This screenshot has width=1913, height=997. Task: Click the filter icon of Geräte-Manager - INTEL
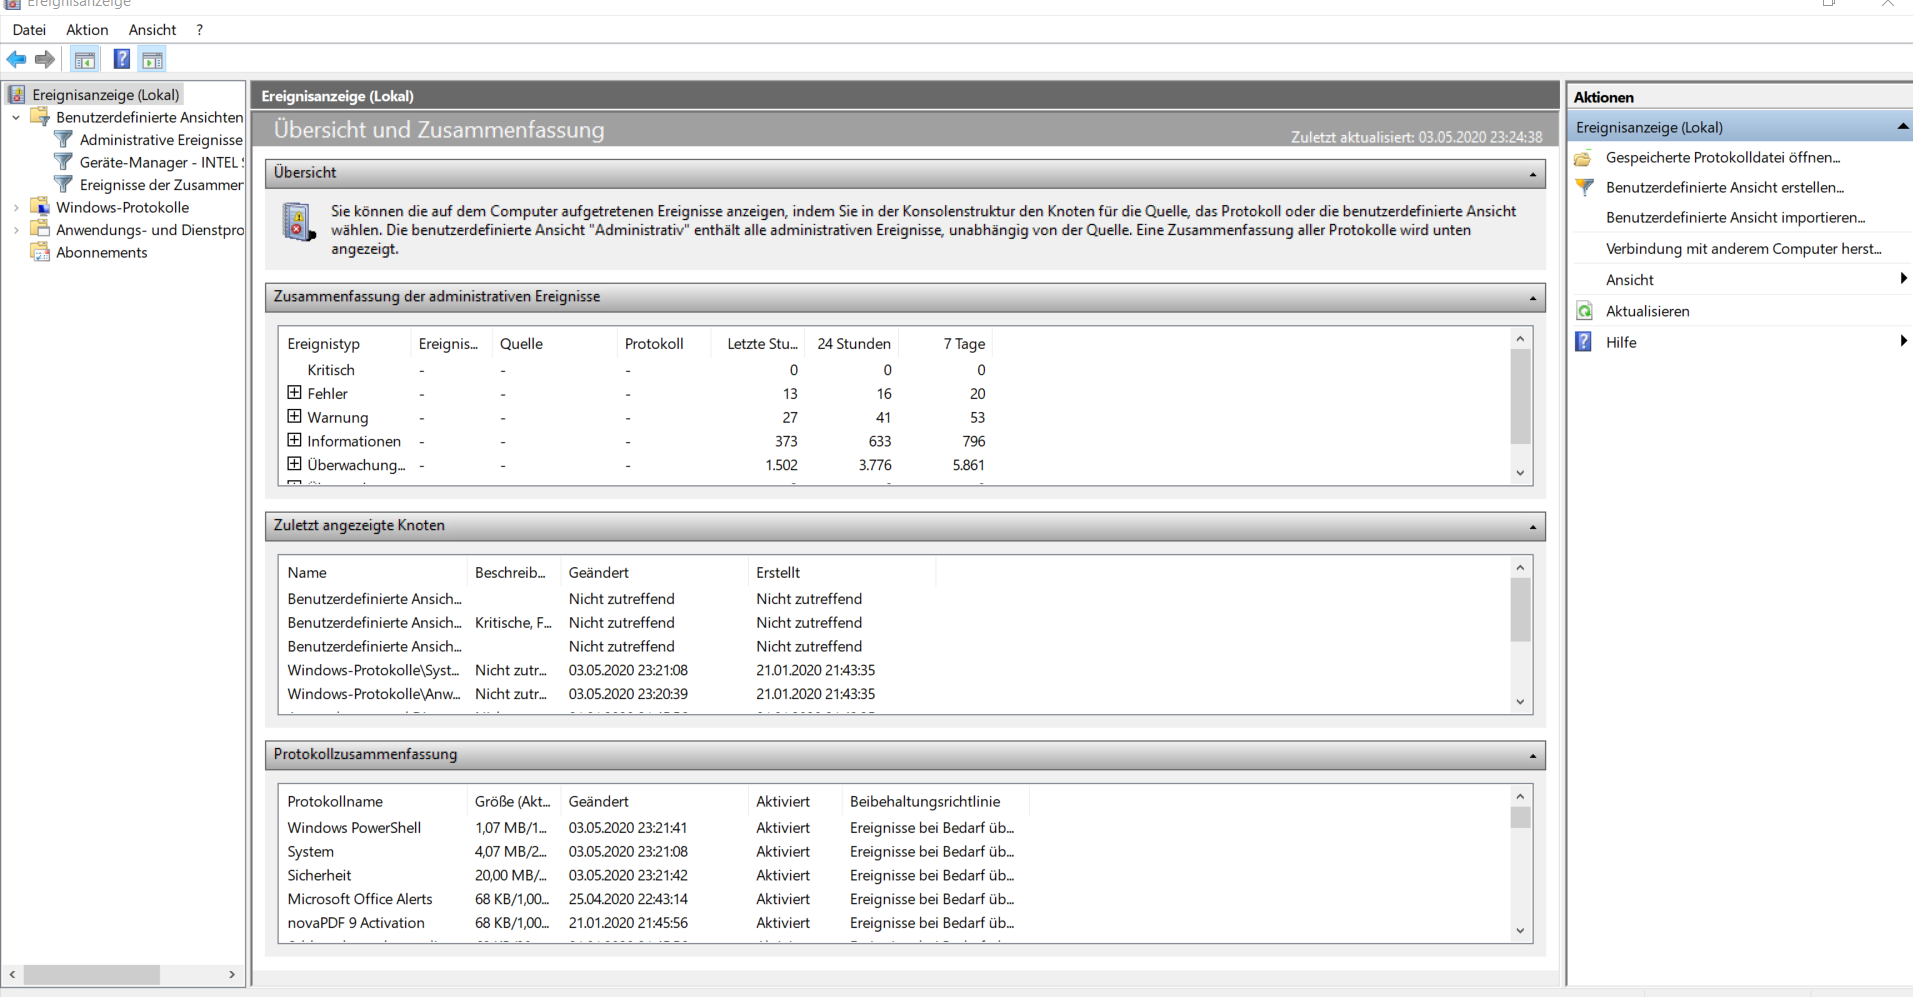pos(64,162)
